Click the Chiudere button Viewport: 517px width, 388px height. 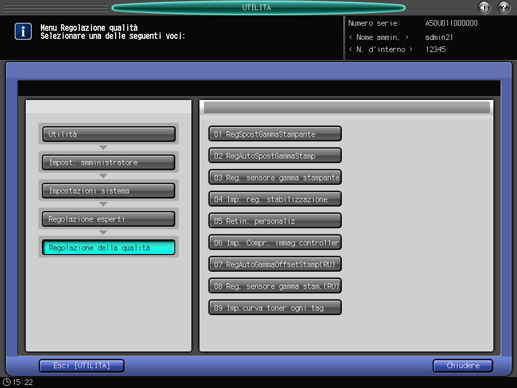463,366
